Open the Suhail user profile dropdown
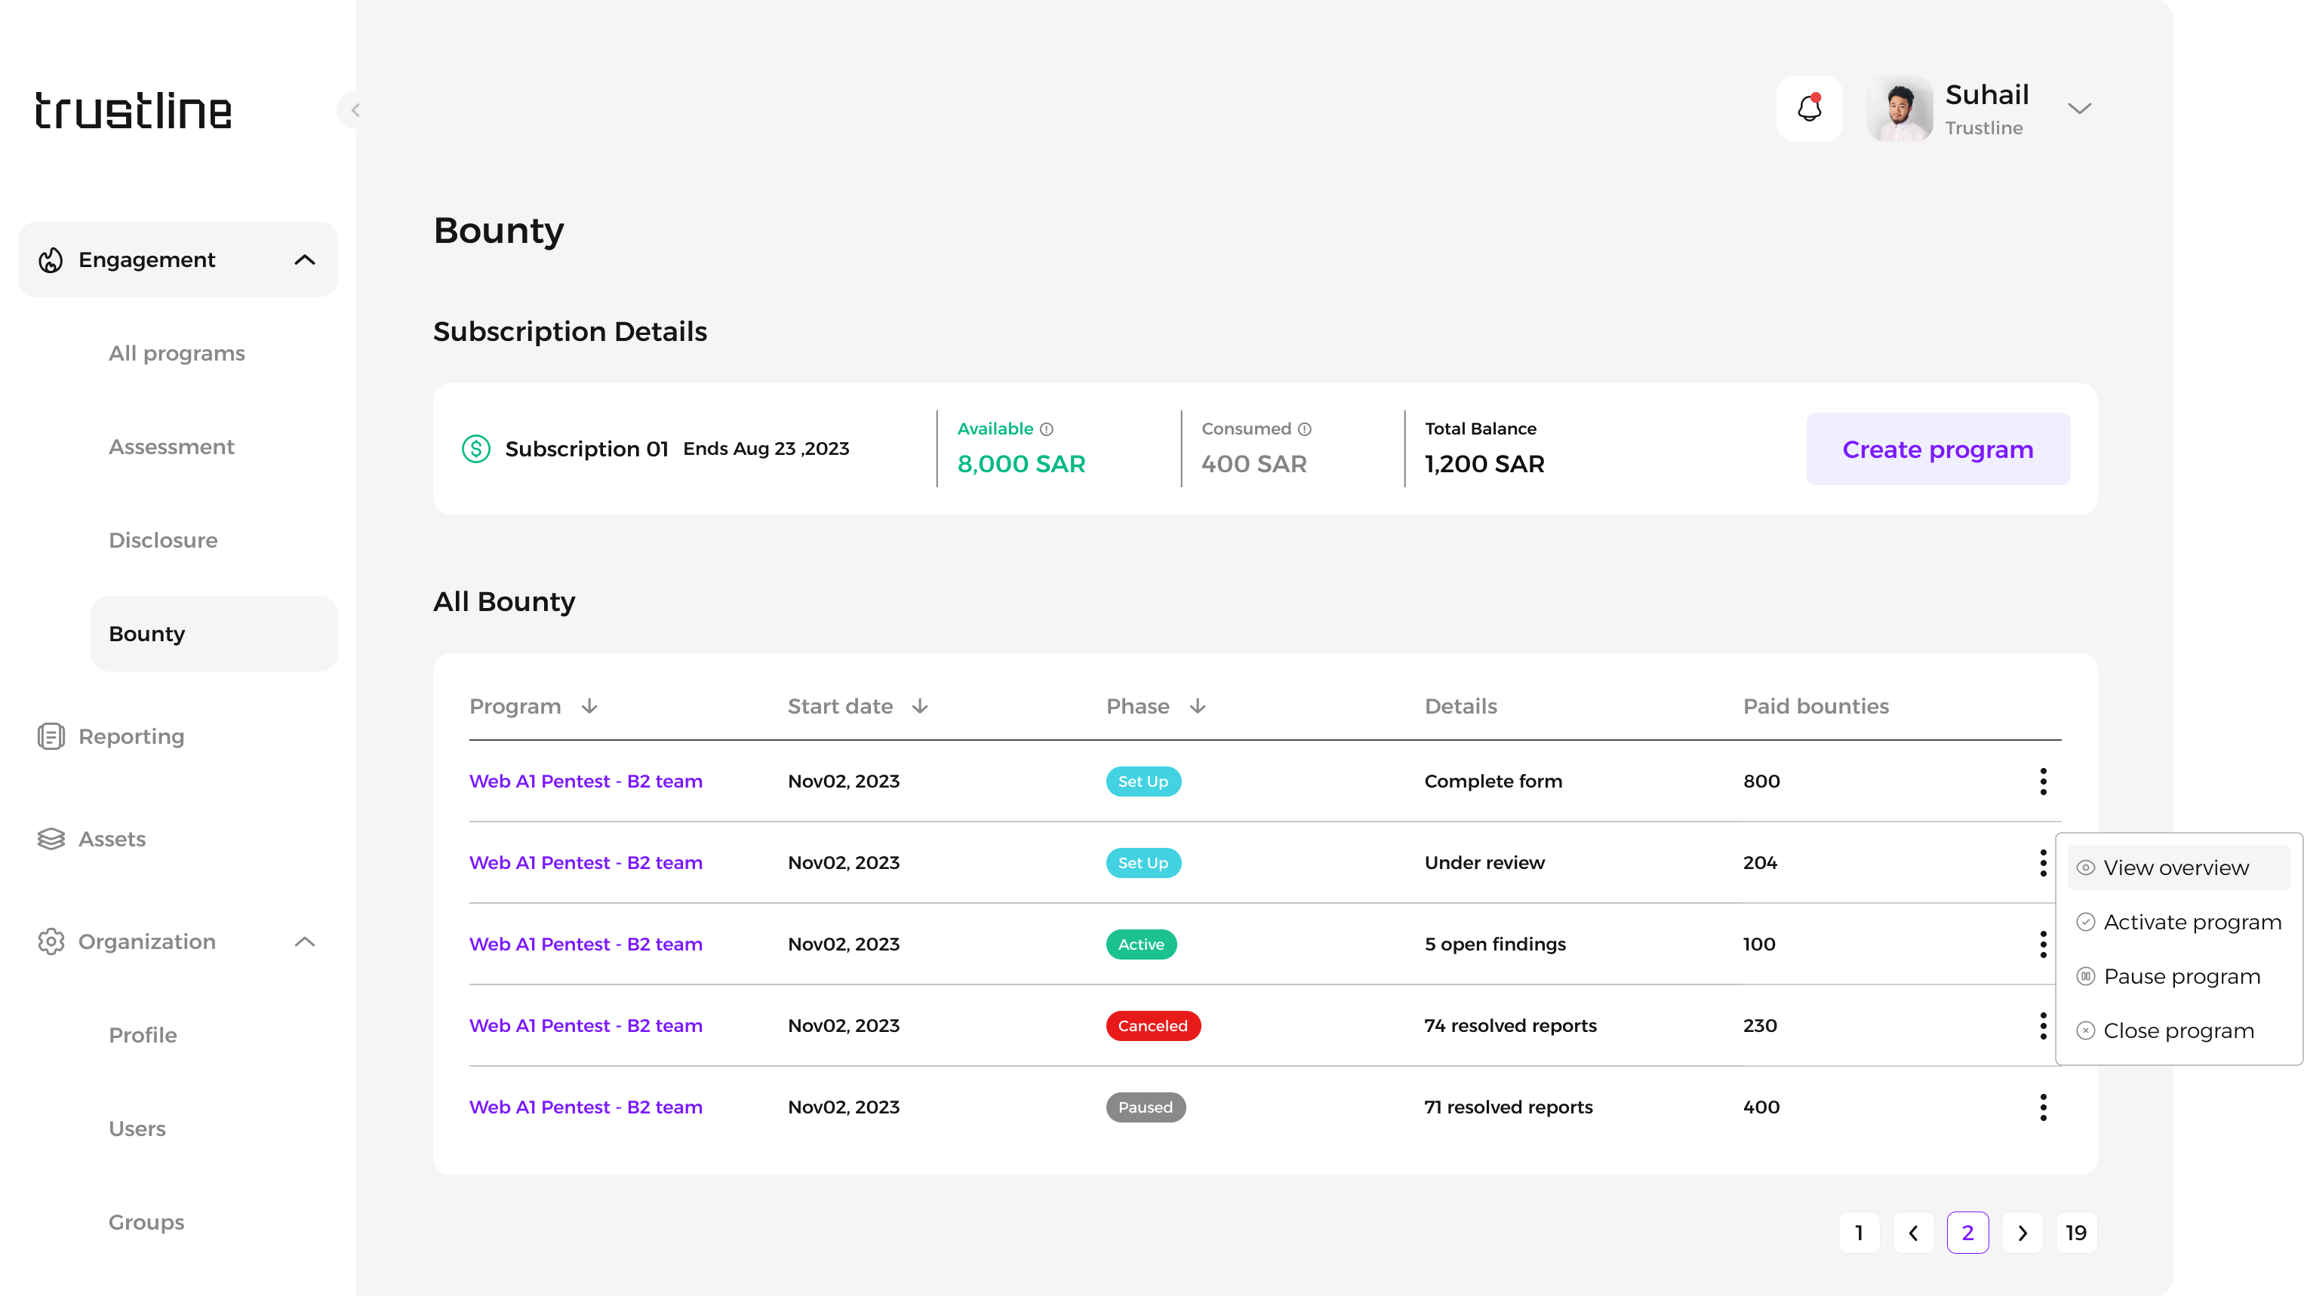 pos(2079,108)
